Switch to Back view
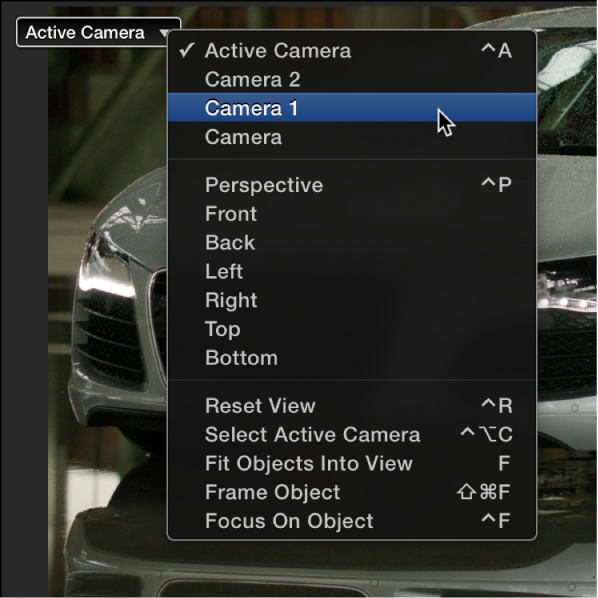 (352, 243)
